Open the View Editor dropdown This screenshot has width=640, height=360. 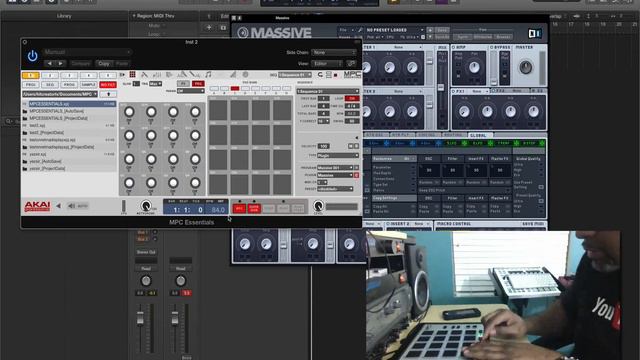pos(327,63)
